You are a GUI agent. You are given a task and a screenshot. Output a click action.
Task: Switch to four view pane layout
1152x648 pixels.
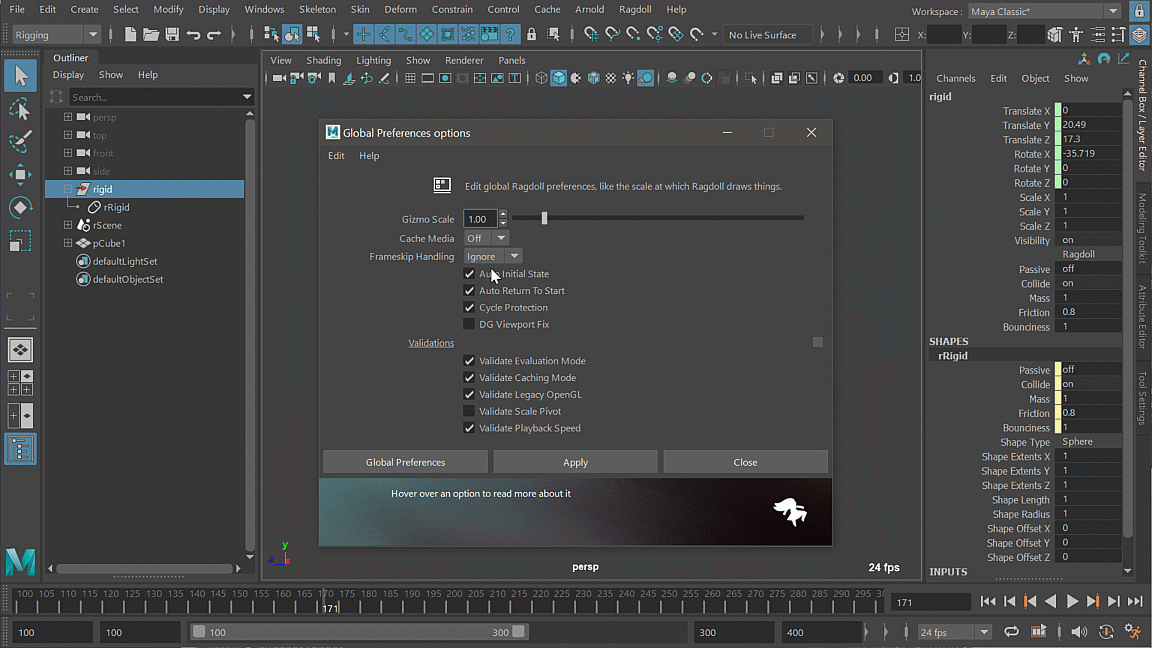[x=20, y=383]
